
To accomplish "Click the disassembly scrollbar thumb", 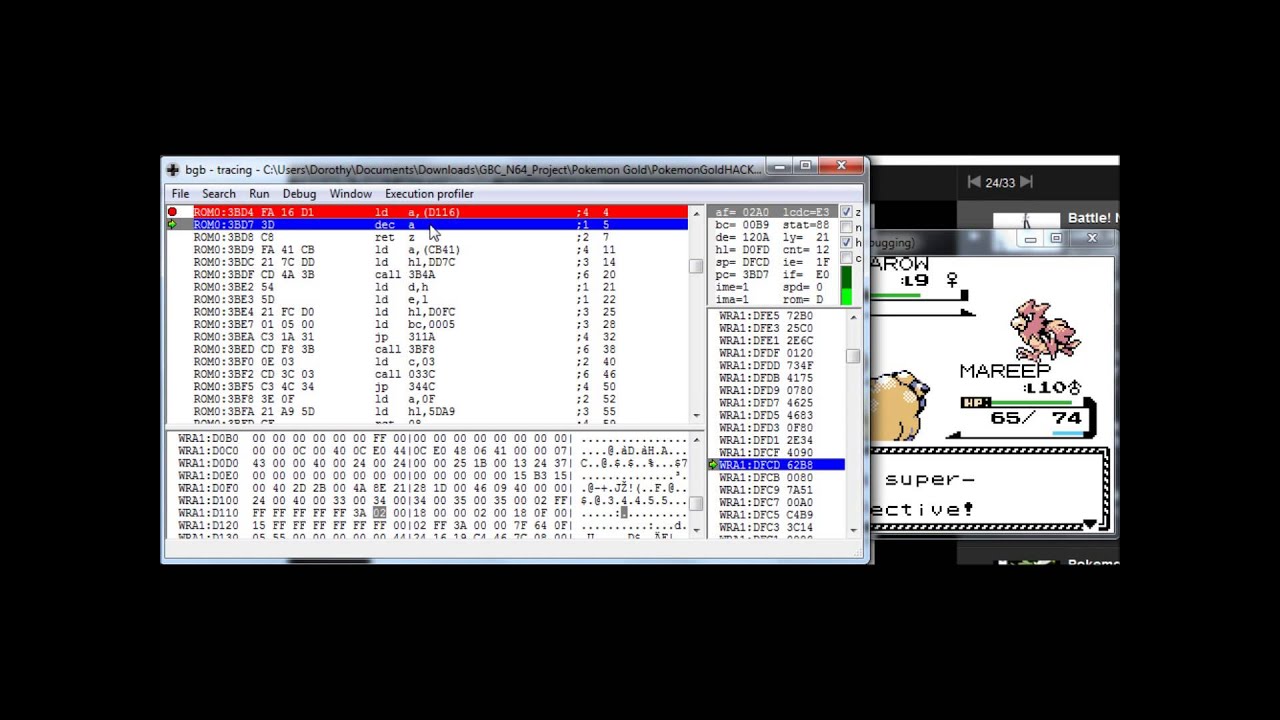I will pyautogui.click(x=696, y=266).
